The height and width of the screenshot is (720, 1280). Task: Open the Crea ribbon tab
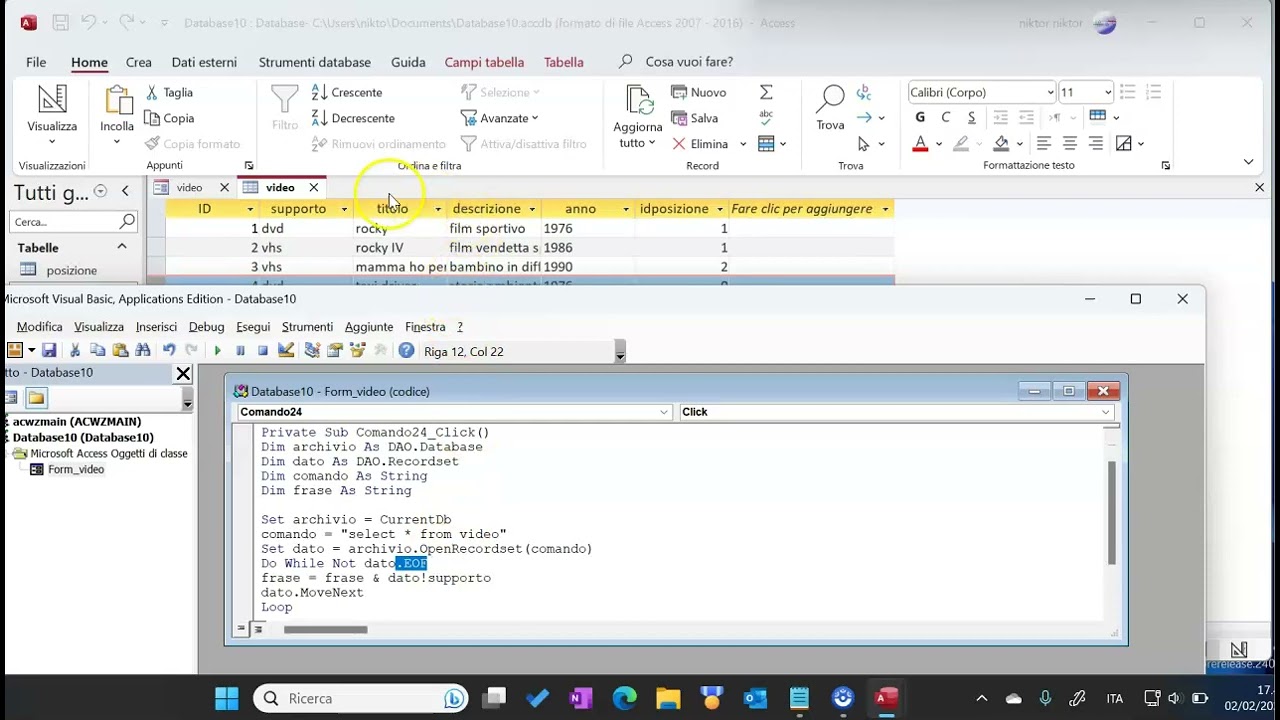[139, 62]
